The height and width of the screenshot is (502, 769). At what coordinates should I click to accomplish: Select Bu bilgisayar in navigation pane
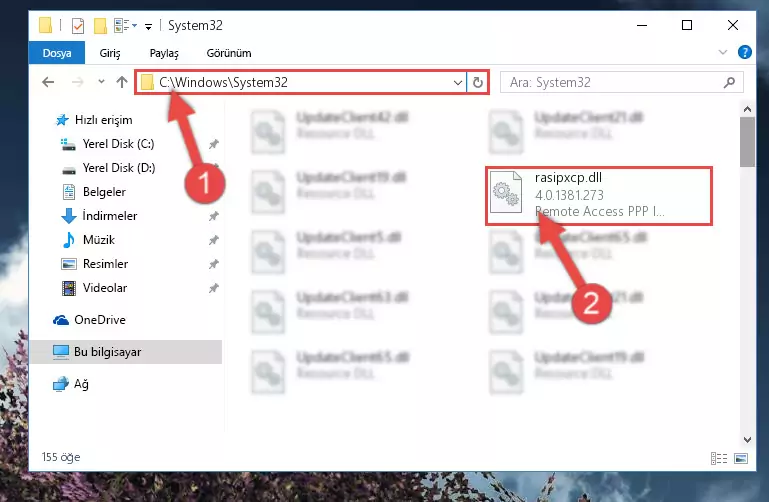(x=126, y=352)
